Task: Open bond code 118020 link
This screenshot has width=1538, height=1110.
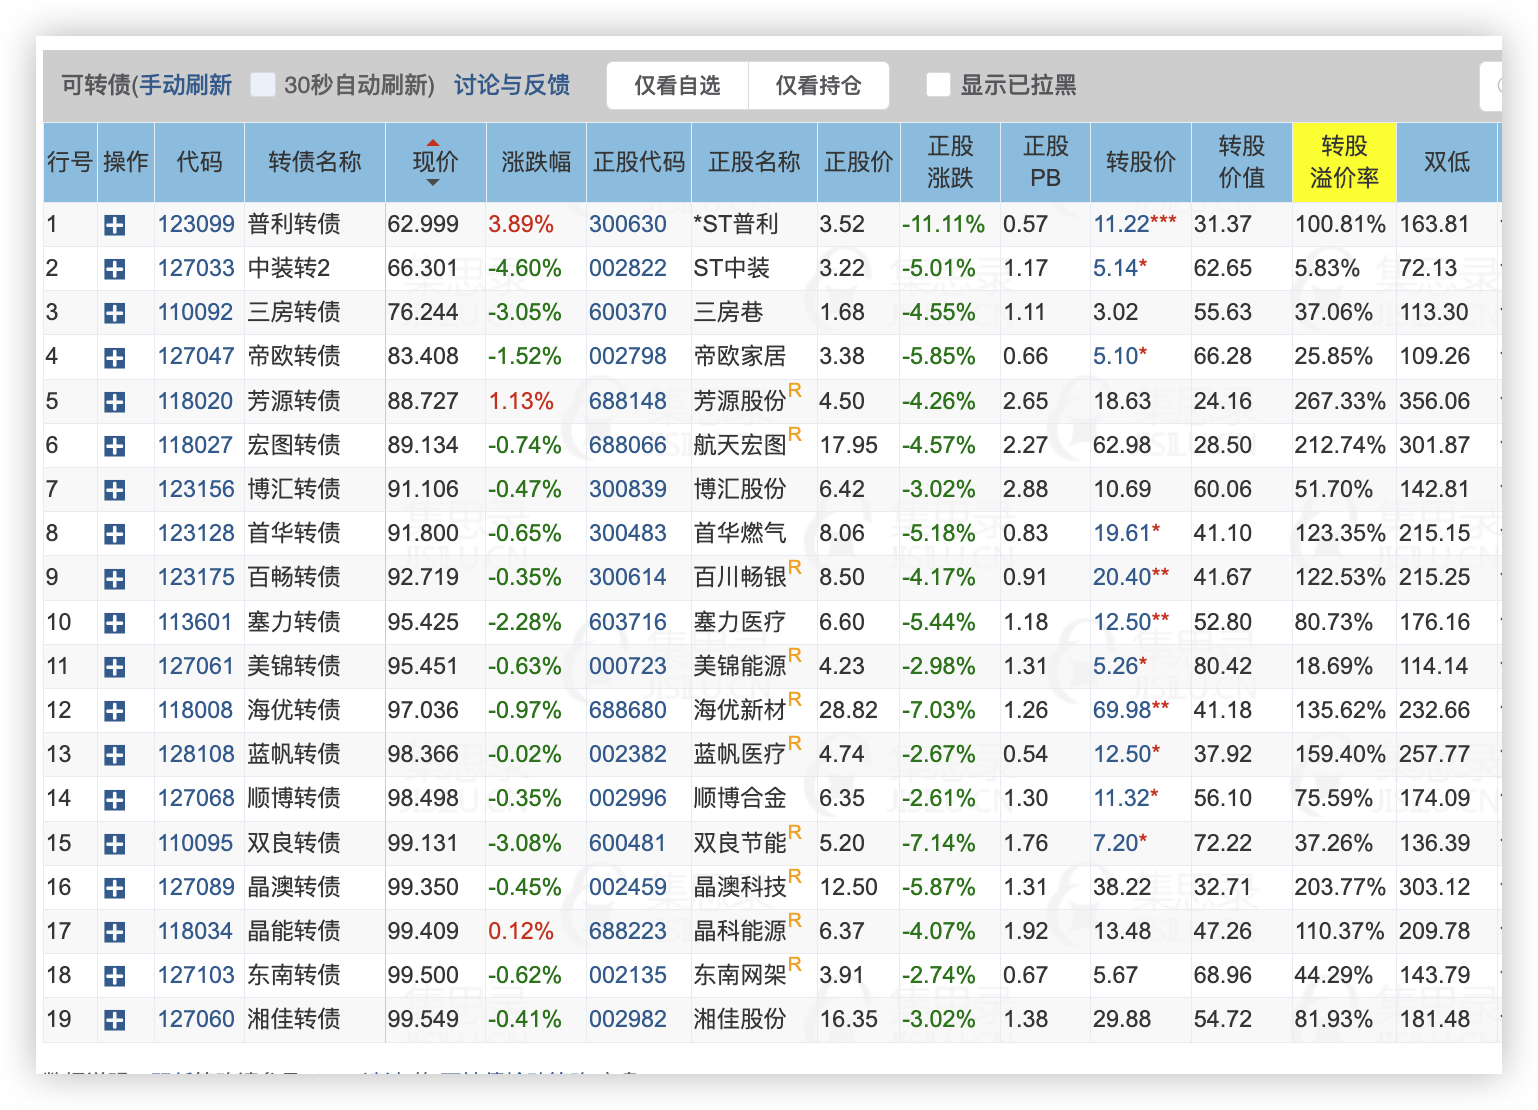Action: 196,401
